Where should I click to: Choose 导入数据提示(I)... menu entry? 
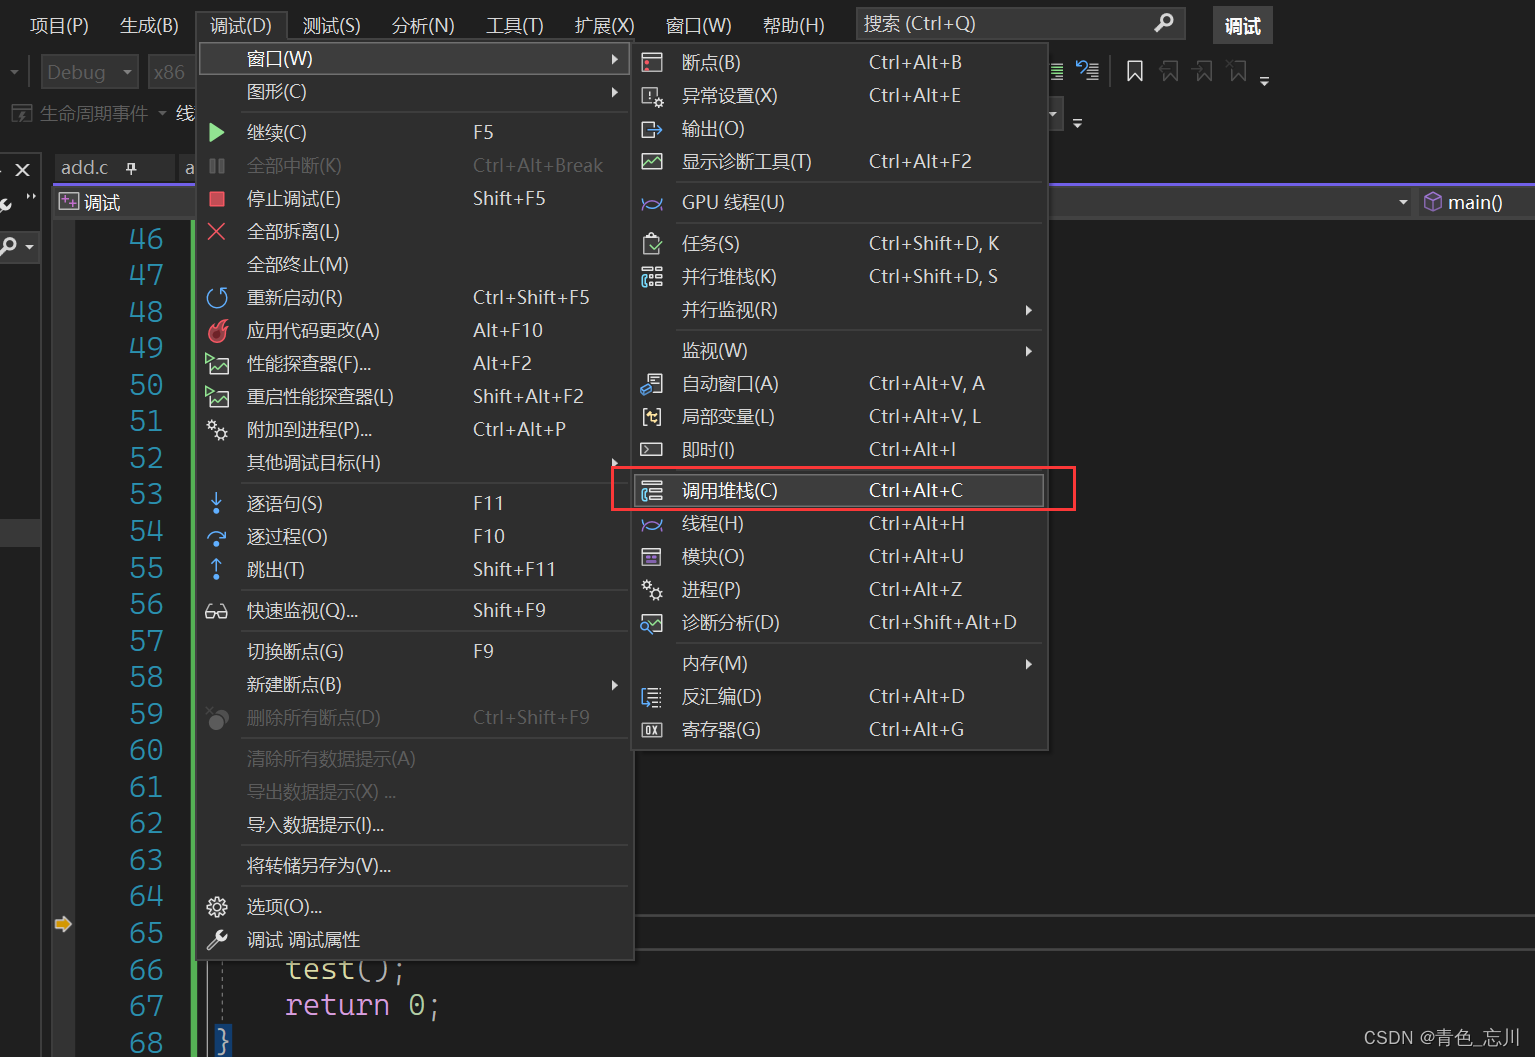(x=415, y=825)
